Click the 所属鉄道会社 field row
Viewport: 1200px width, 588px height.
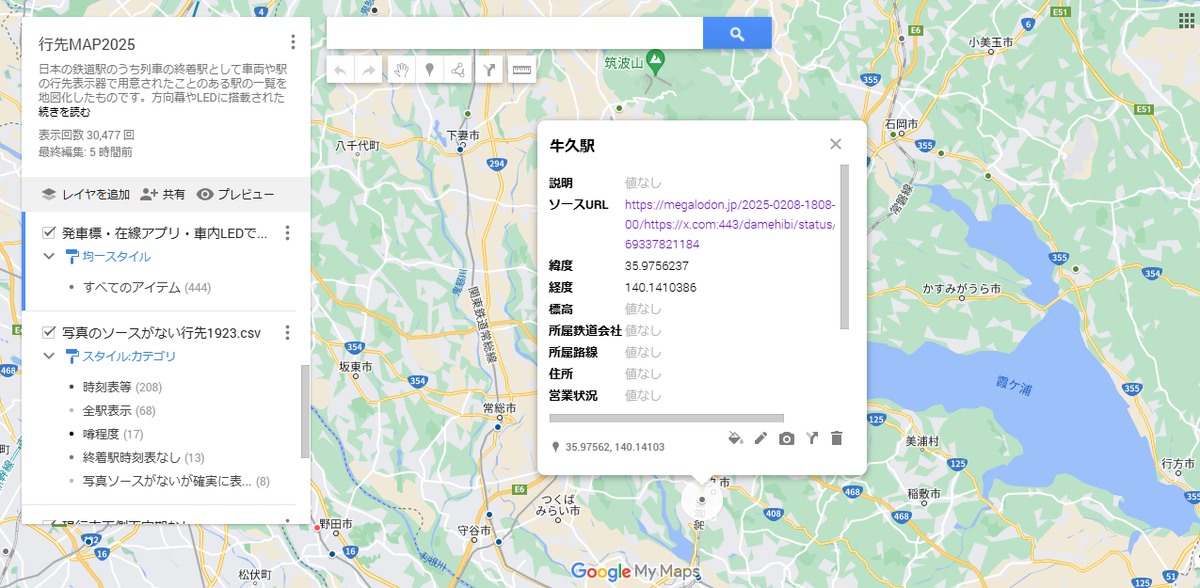pos(692,330)
